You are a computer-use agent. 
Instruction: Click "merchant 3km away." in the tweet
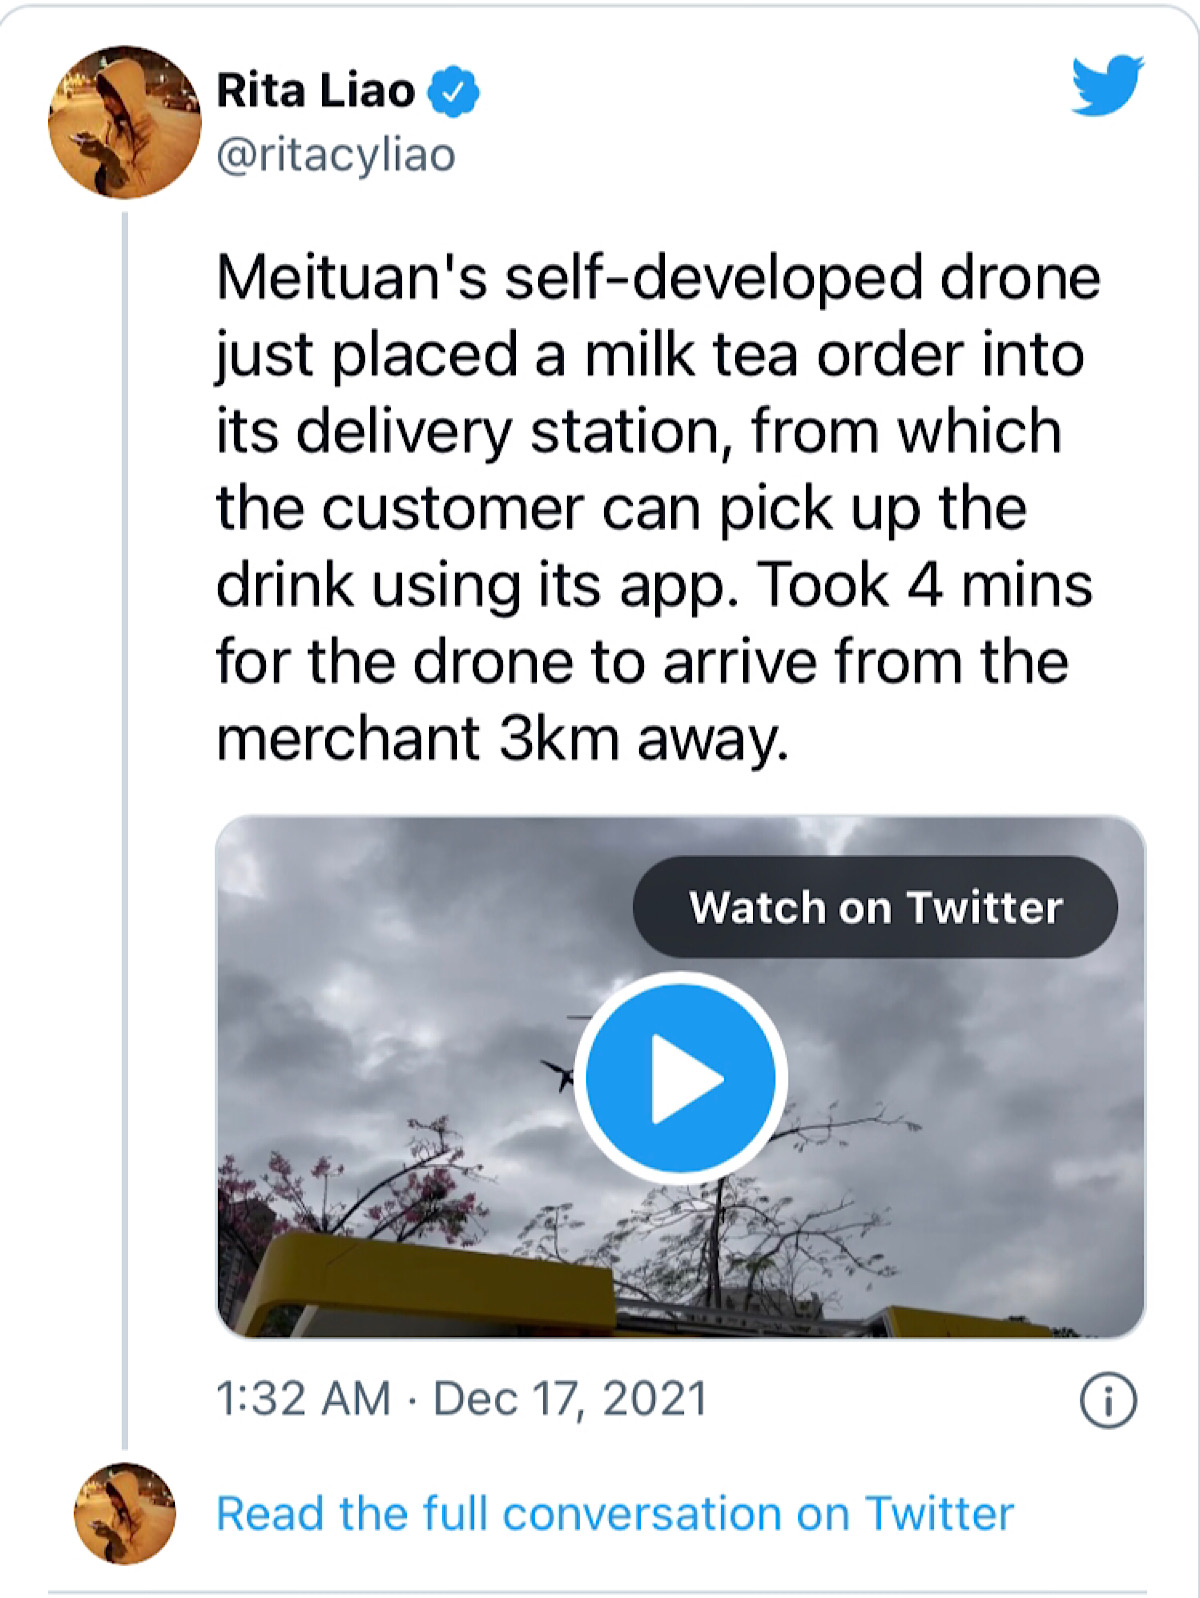tap(502, 739)
